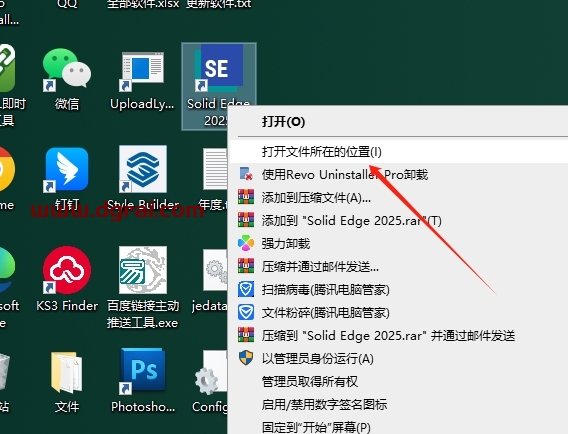
Task: Select the KS3 Finder desktop icon
Action: tap(67, 270)
